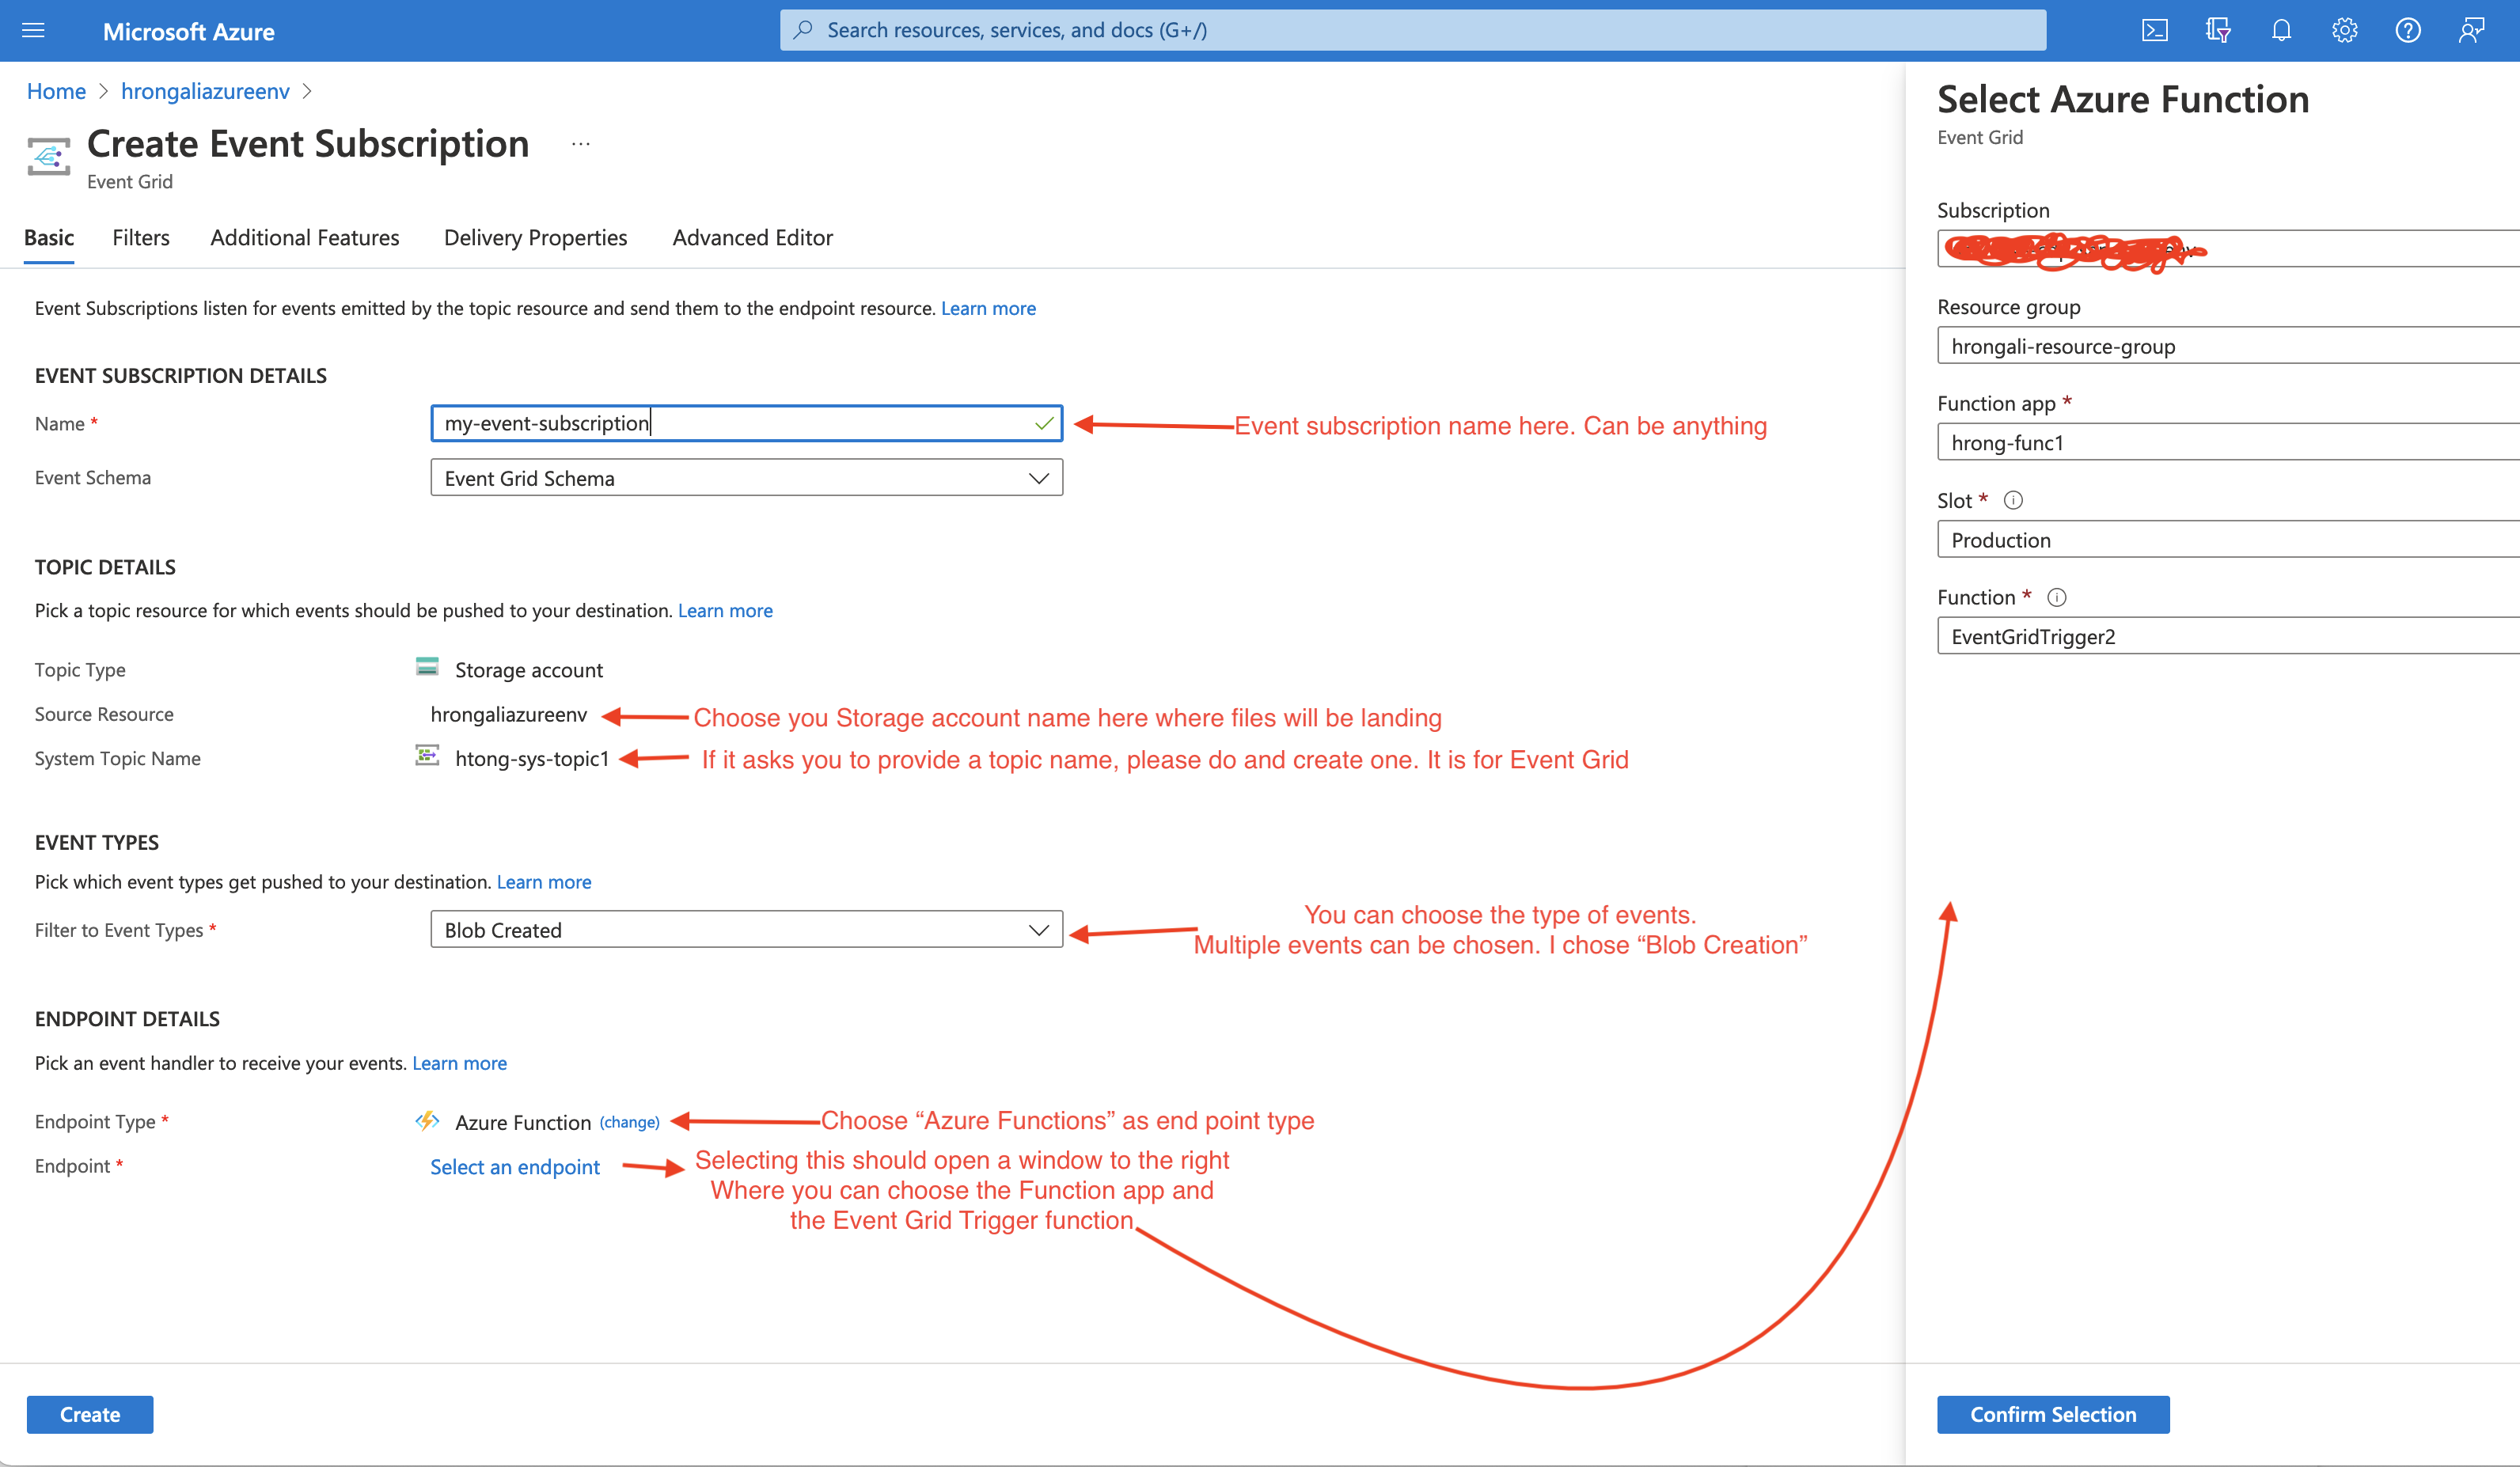The height and width of the screenshot is (1467, 2520).
Task: Open the notifications bell
Action: (2281, 30)
